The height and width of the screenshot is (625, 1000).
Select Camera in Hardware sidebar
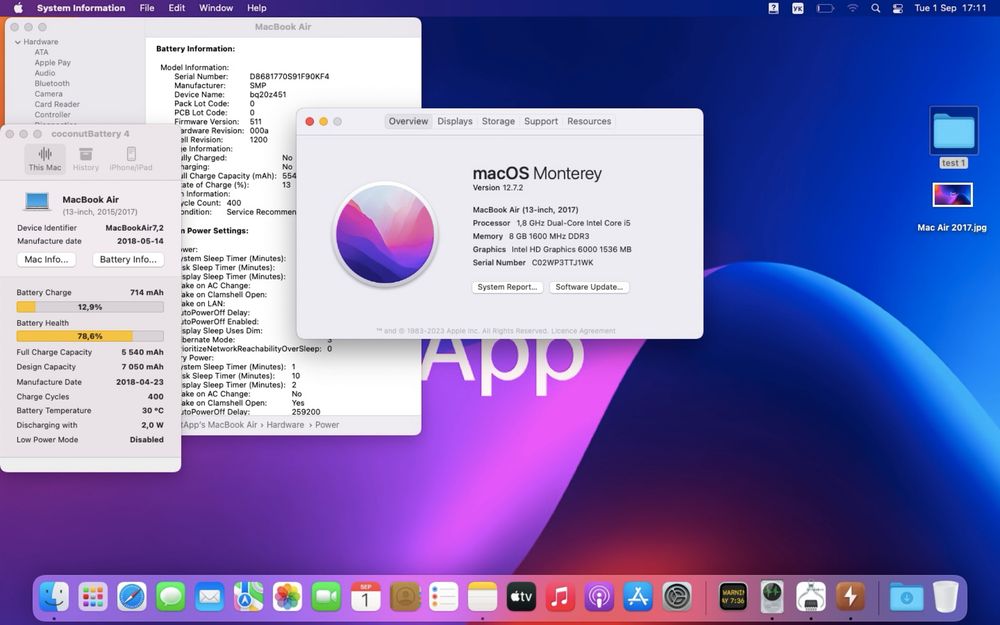tap(48, 94)
